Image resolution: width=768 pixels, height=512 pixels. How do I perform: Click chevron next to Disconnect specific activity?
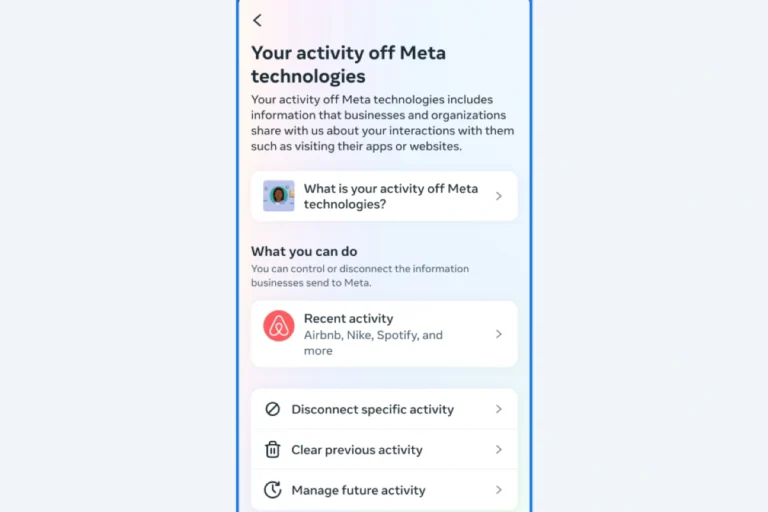coord(499,409)
